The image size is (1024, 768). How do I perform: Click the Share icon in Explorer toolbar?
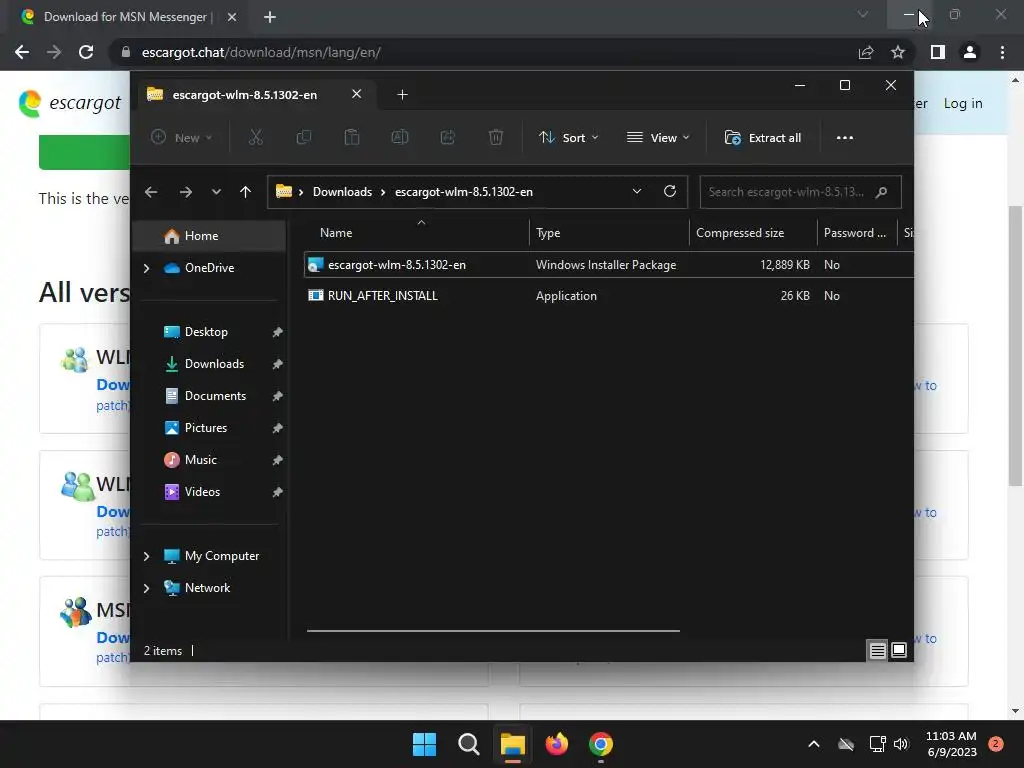point(447,137)
